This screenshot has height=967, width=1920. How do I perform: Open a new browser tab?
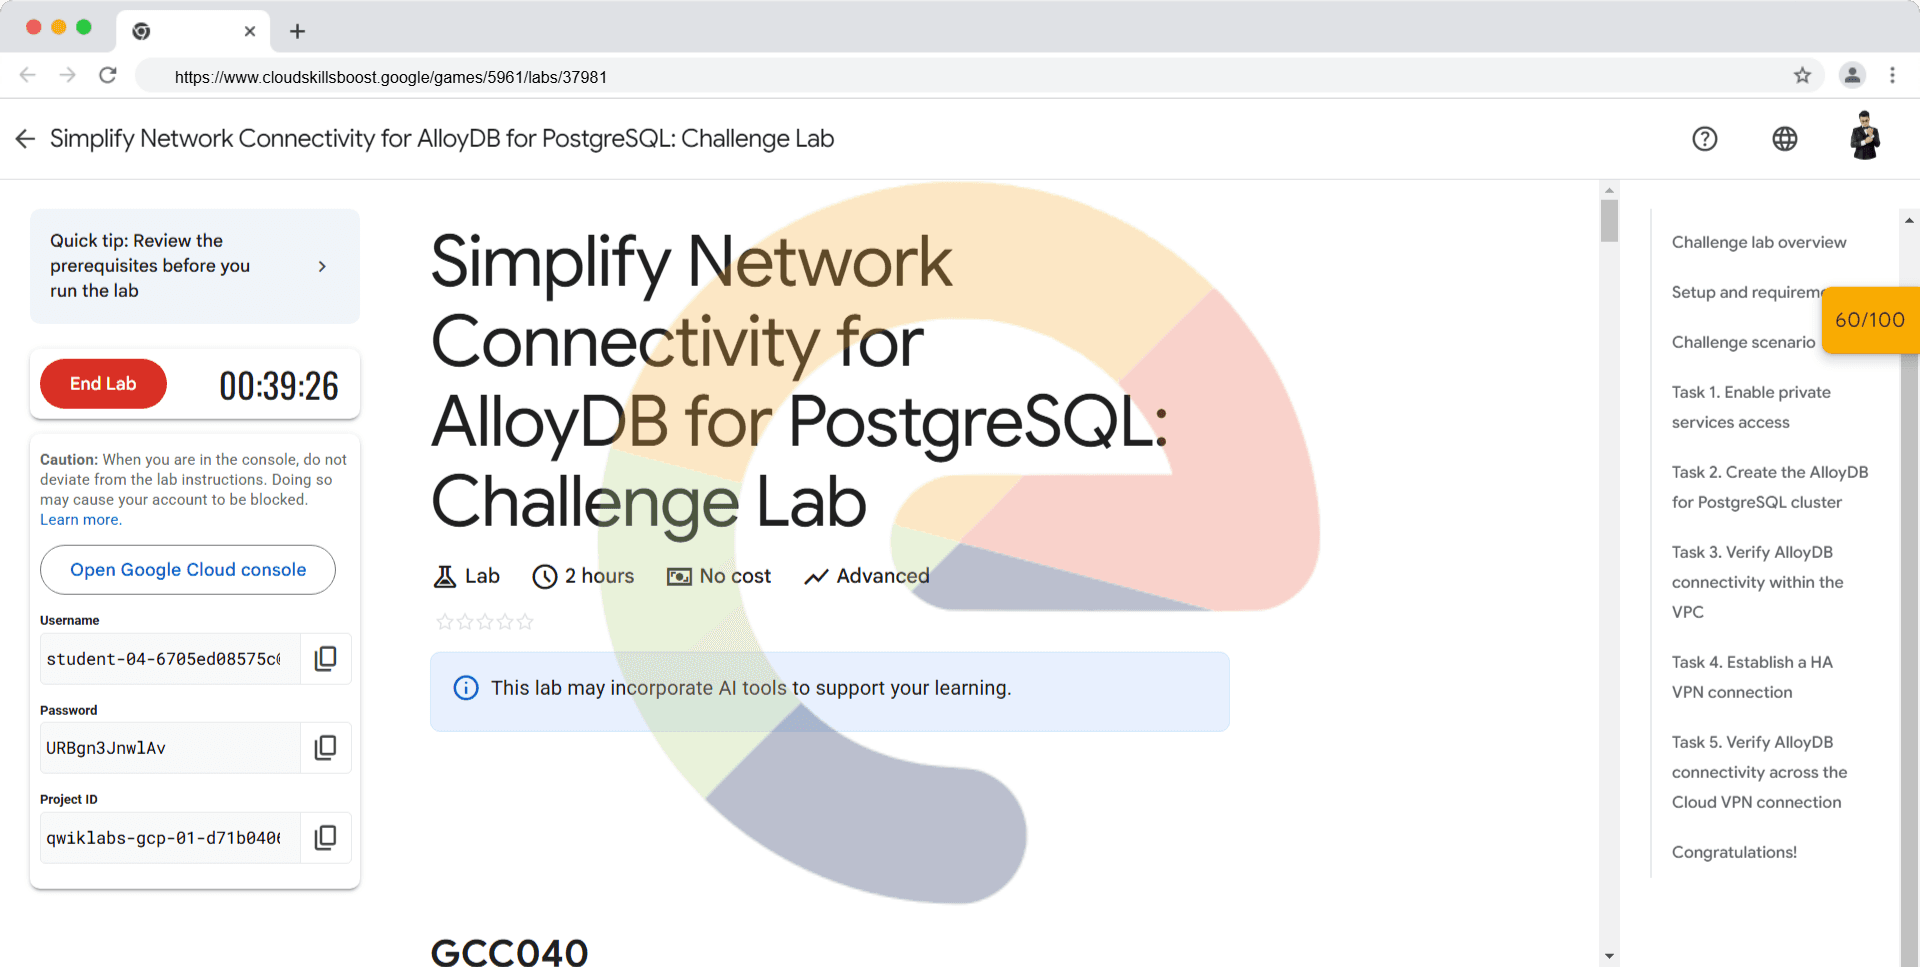[297, 31]
